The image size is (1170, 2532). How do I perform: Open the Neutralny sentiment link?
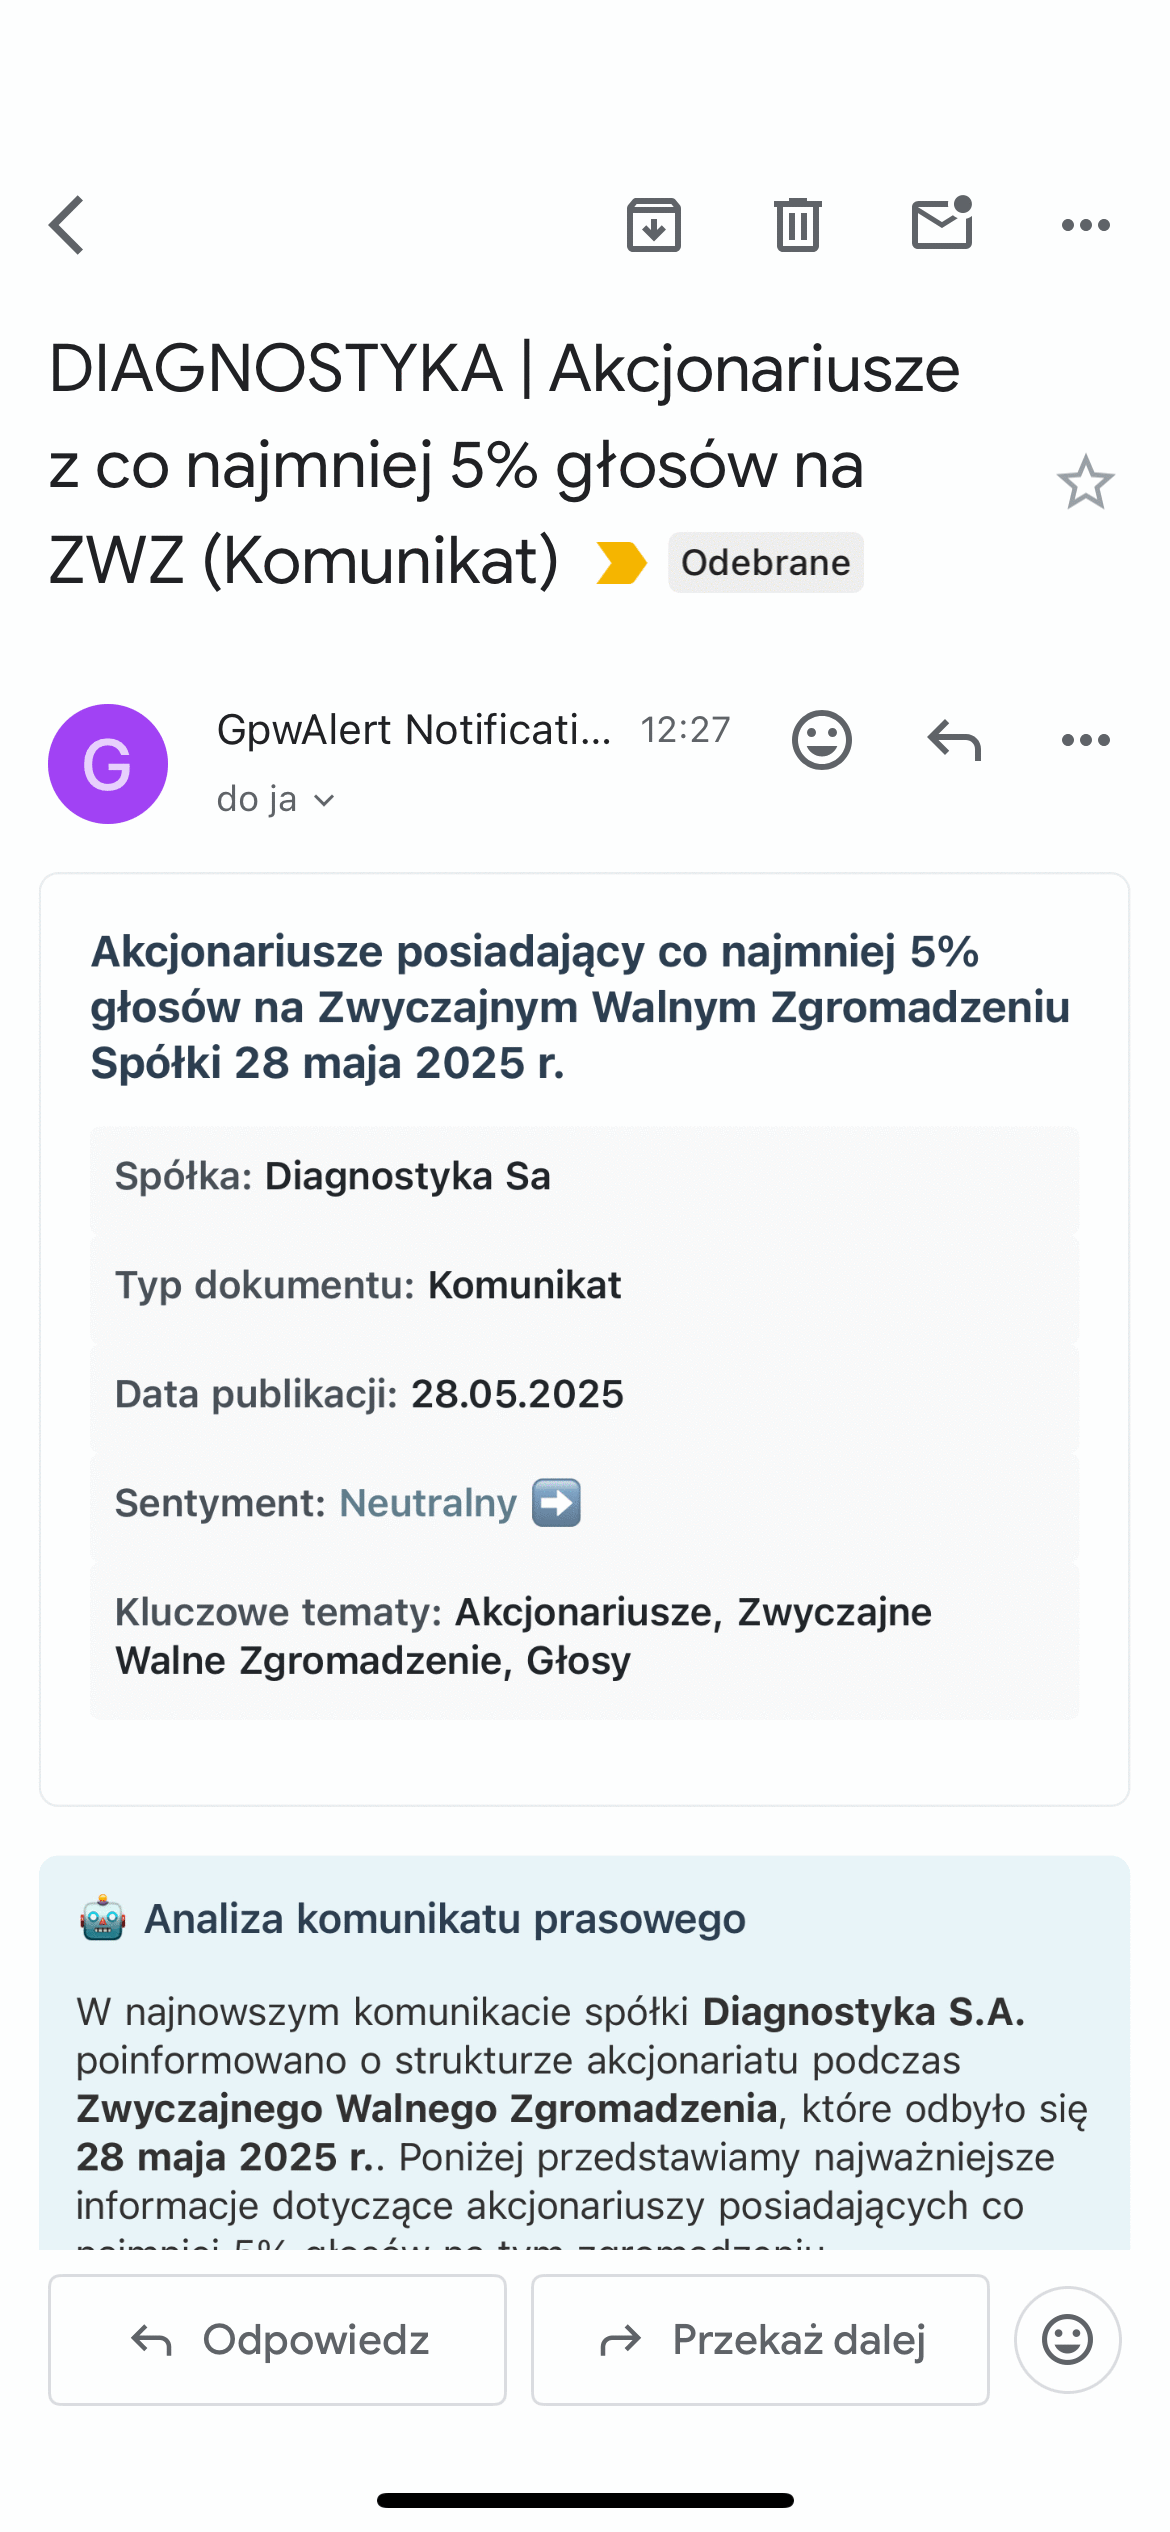point(427,1502)
